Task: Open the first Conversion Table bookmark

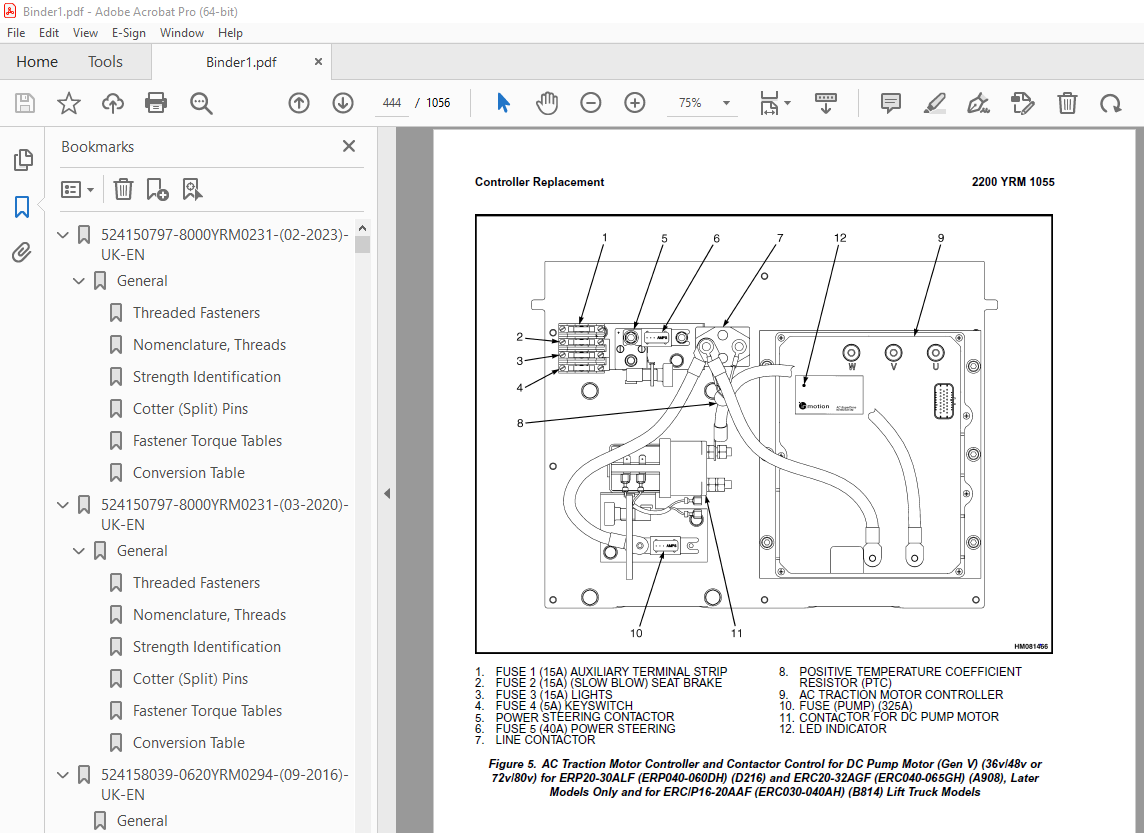Action: point(189,473)
